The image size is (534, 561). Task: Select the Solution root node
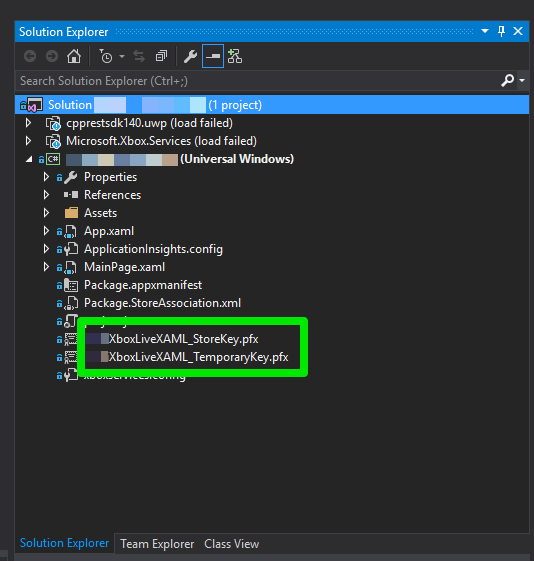pos(272,105)
